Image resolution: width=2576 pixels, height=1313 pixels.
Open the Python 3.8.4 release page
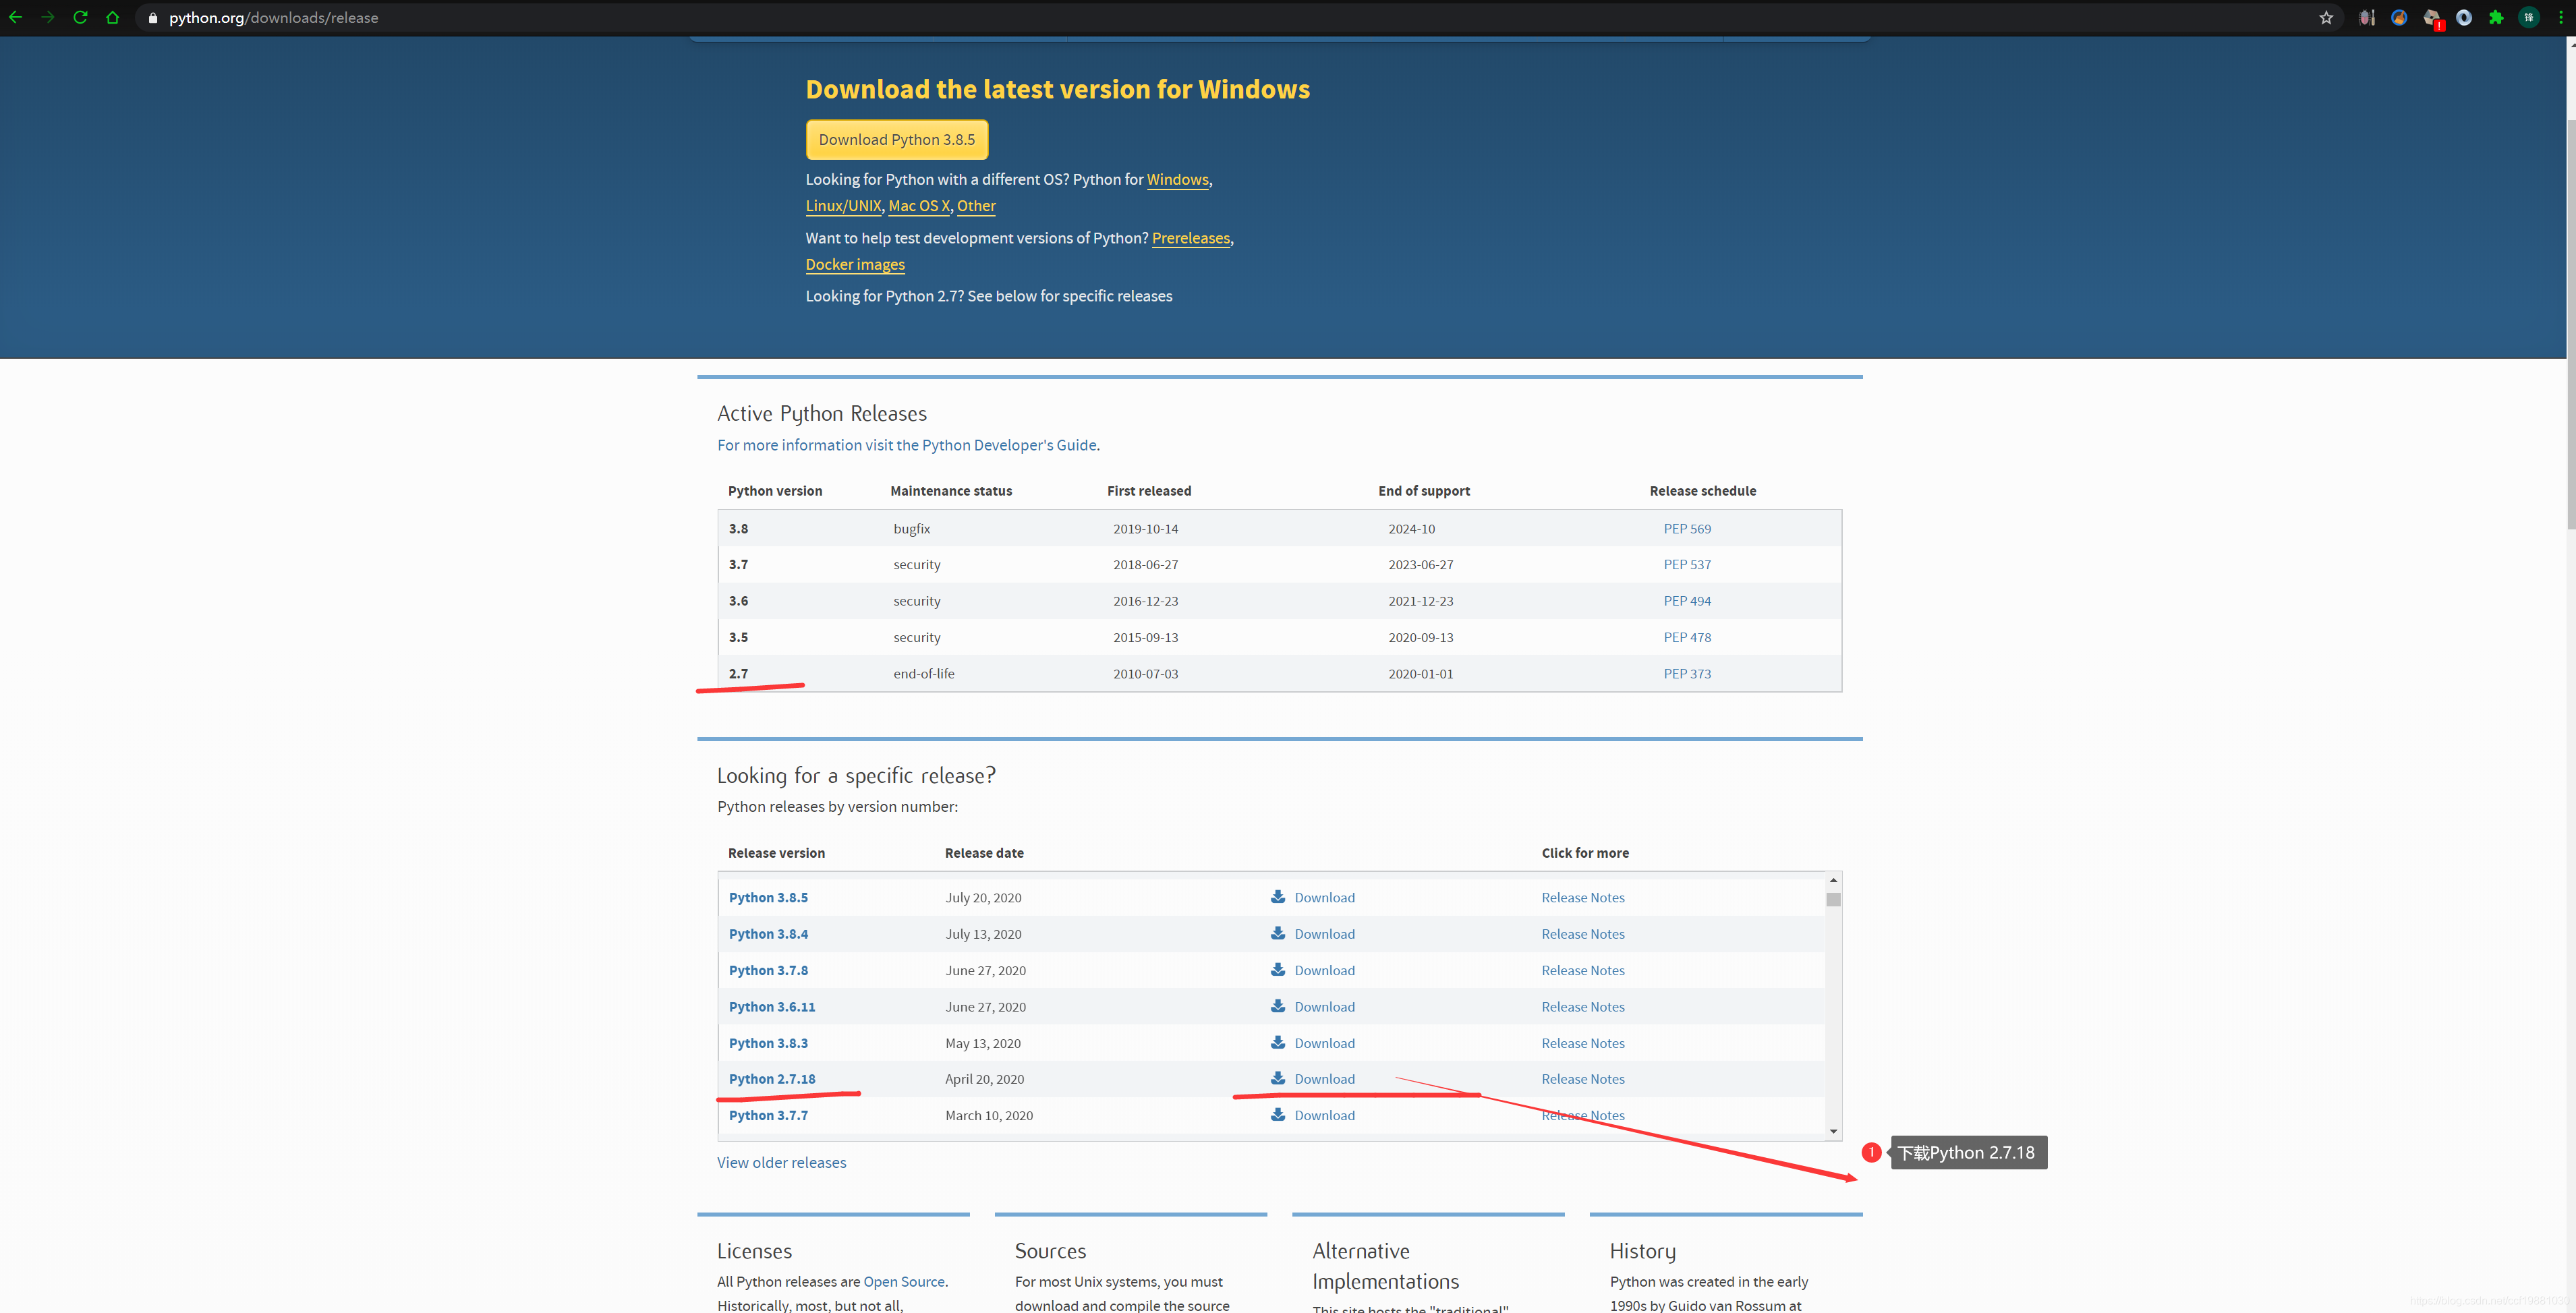click(x=768, y=934)
